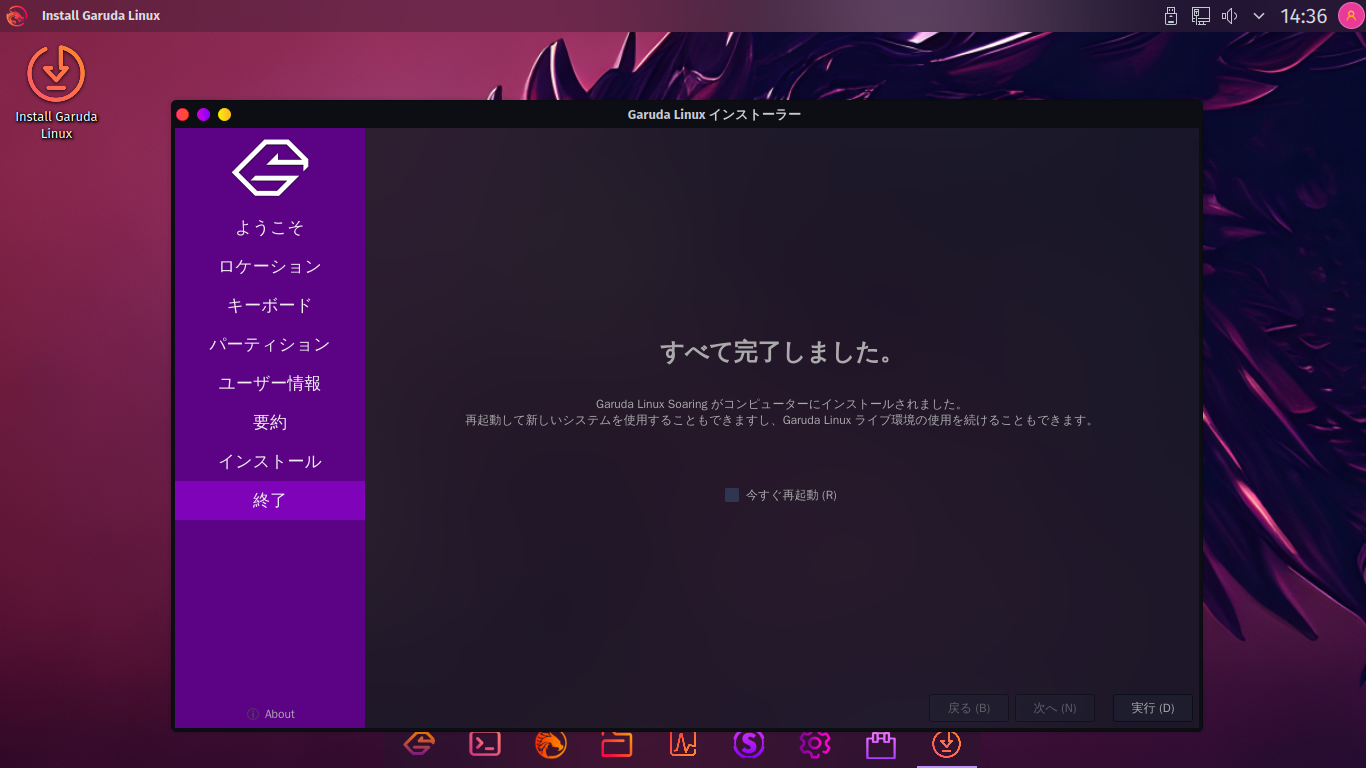Close the installer with the red button
The image size is (1366, 768).
point(183,114)
